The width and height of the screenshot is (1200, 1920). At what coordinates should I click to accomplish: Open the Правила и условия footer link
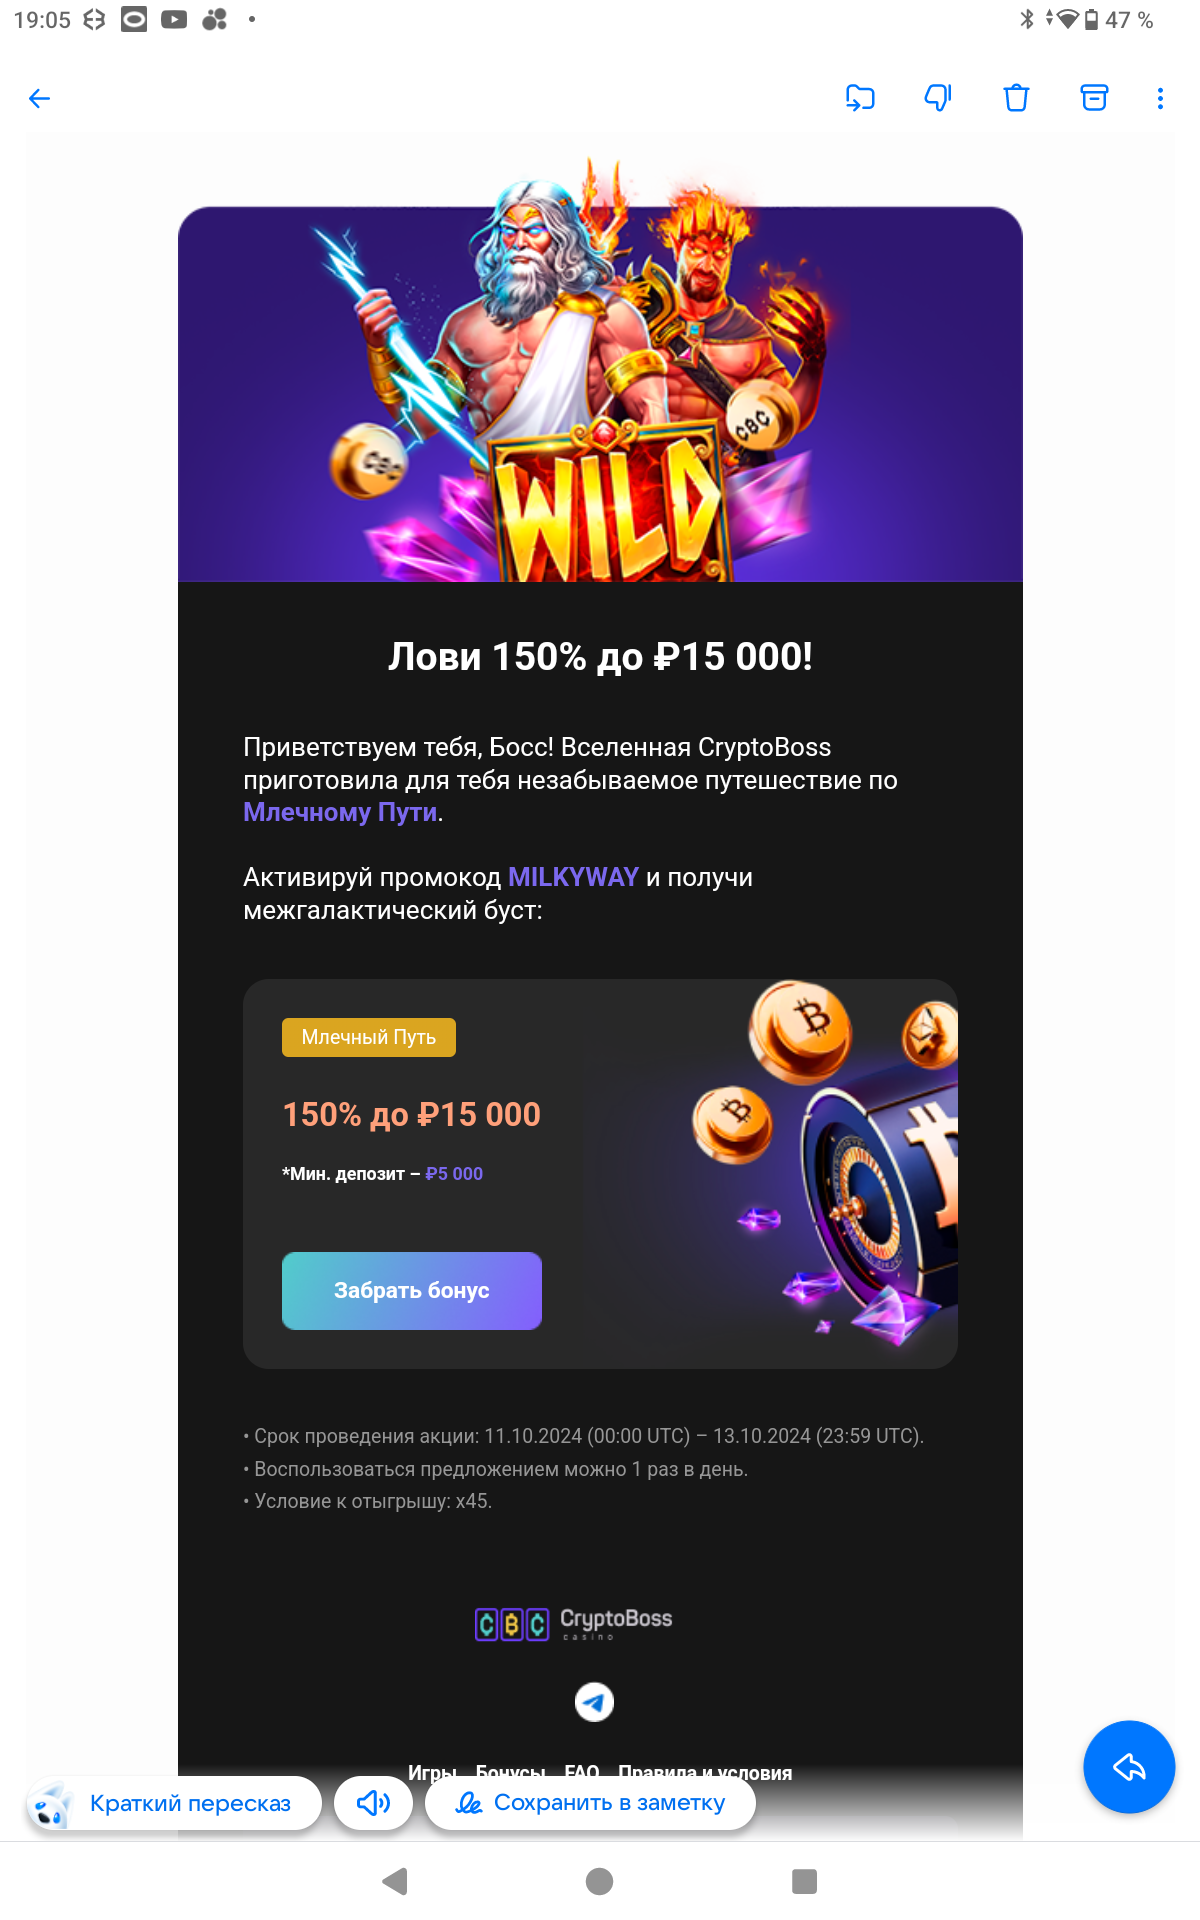(705, 1772)
